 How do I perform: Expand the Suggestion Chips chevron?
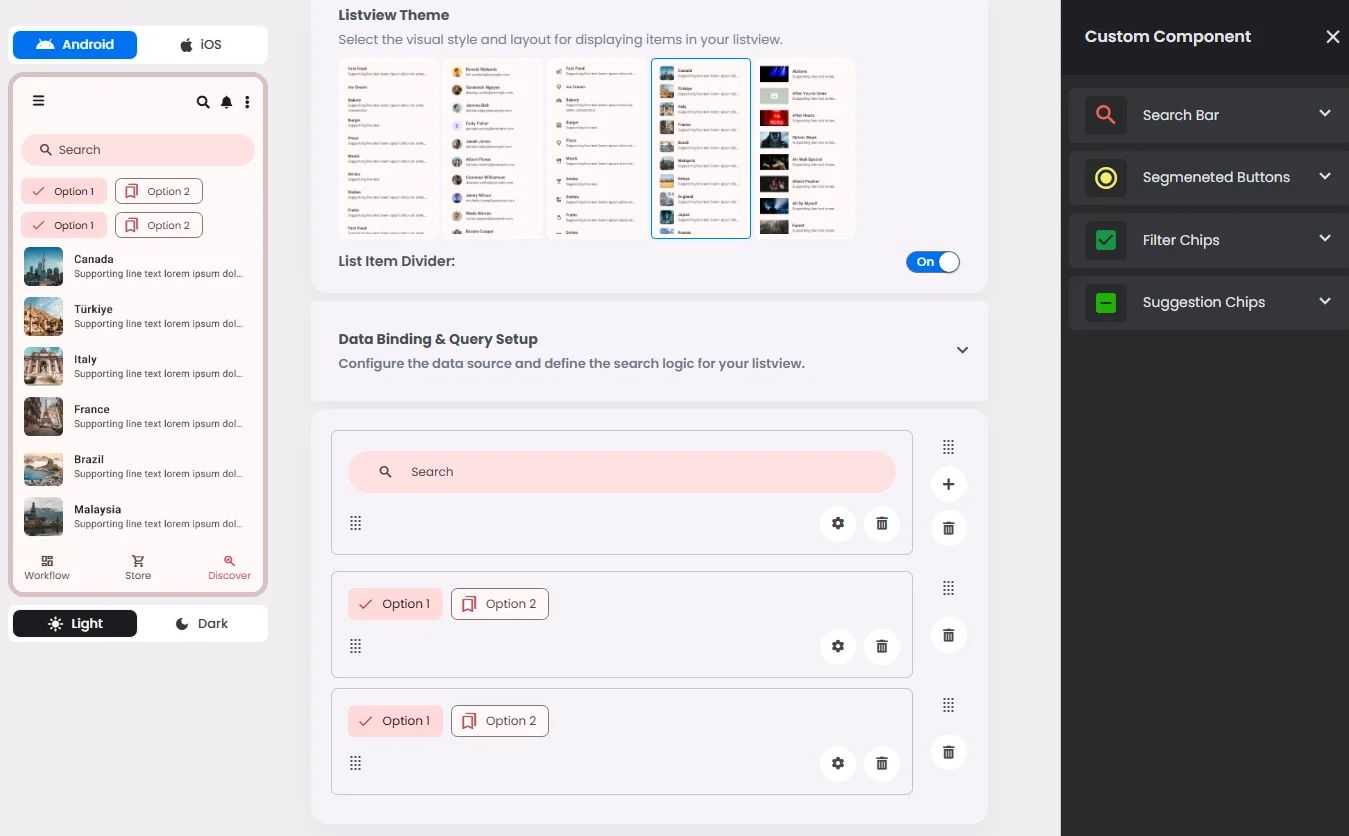point(1325,301)
